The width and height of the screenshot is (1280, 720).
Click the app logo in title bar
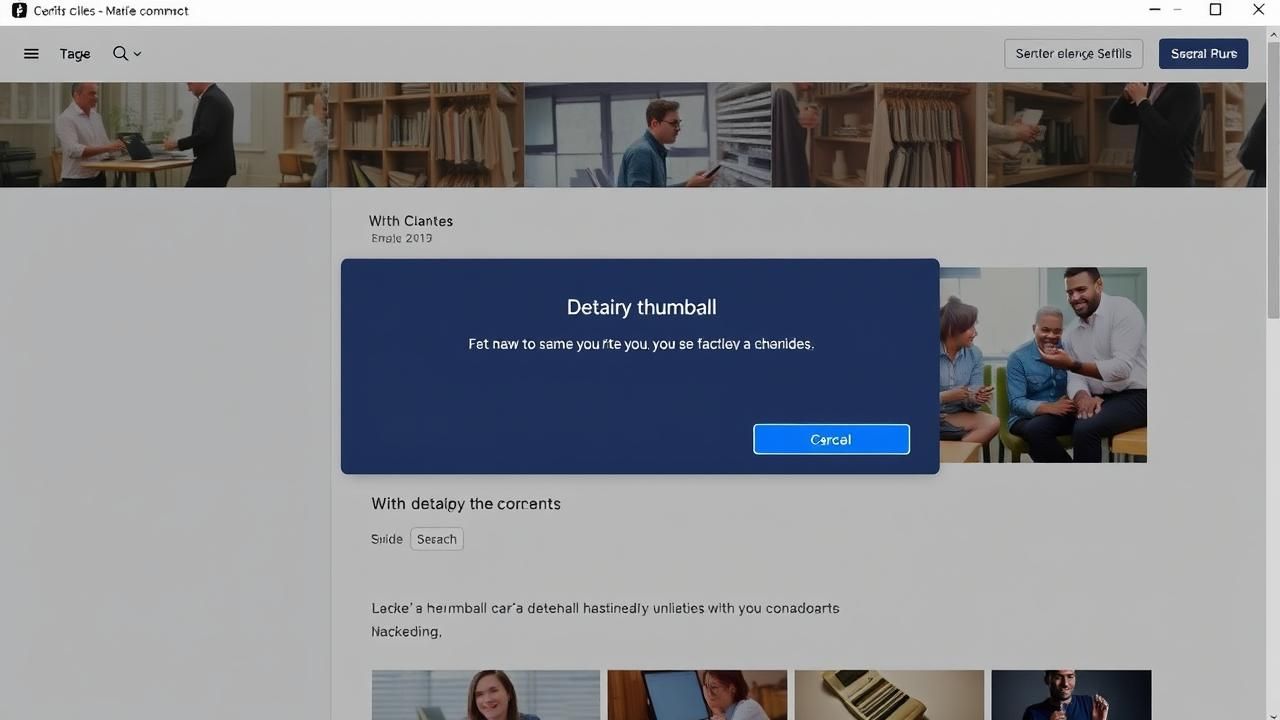pos(18,11)
